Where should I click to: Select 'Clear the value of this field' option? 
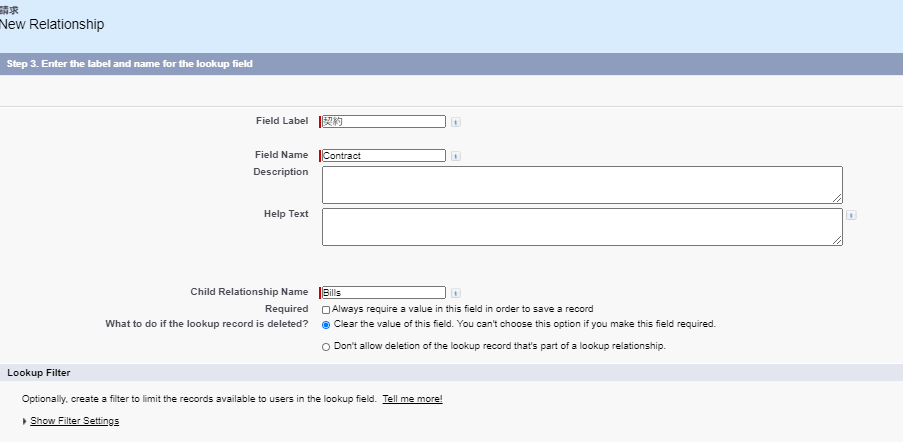coord(326,325)
